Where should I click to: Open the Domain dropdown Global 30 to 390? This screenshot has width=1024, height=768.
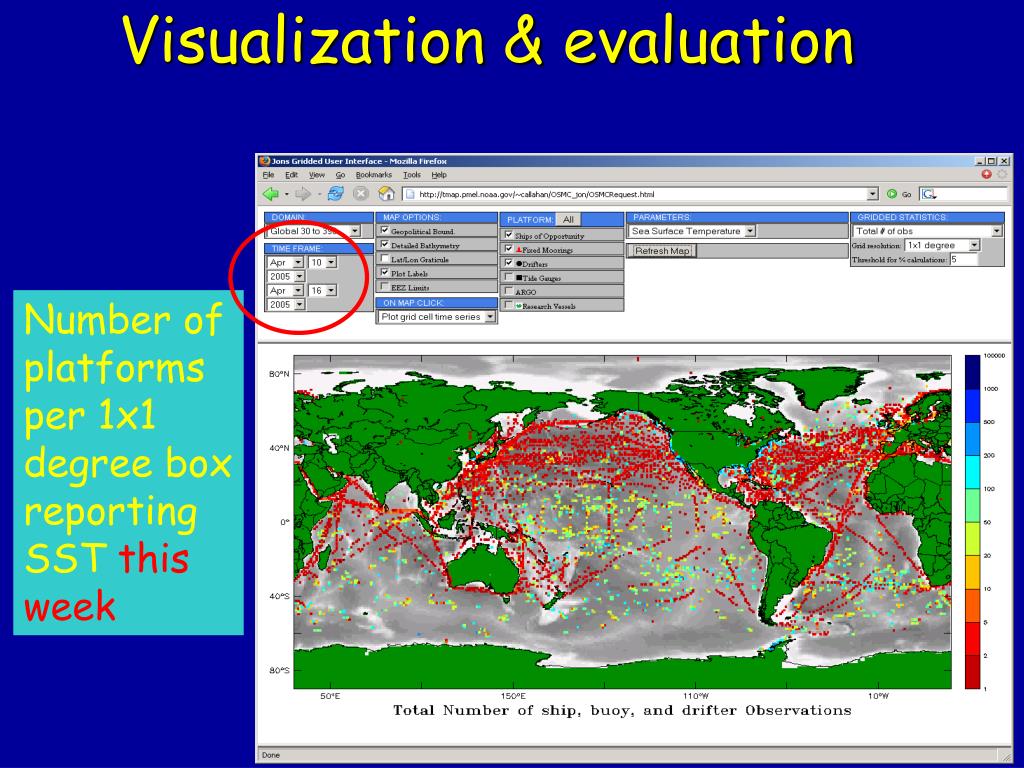coord(314,231)
